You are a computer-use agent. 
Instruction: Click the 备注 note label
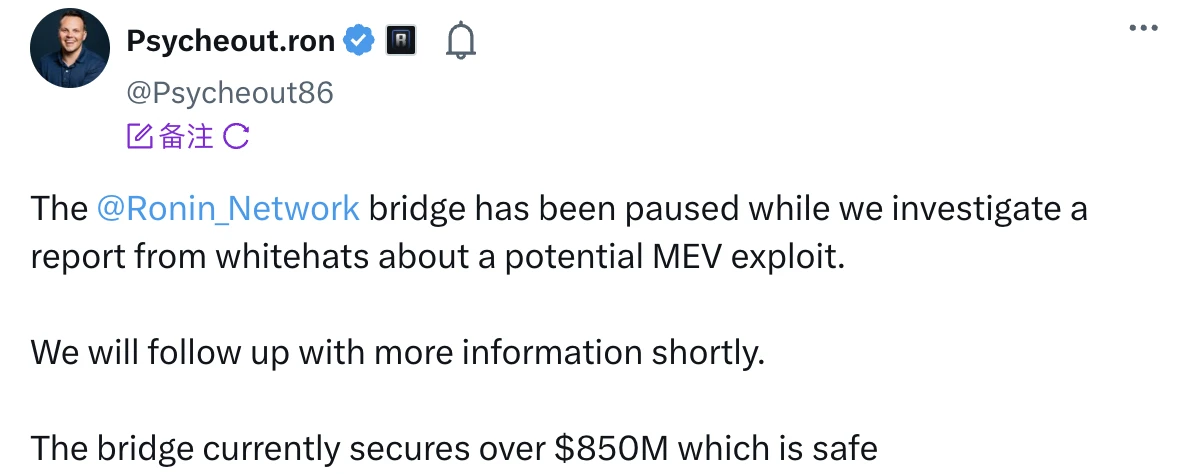coord(186,137)
